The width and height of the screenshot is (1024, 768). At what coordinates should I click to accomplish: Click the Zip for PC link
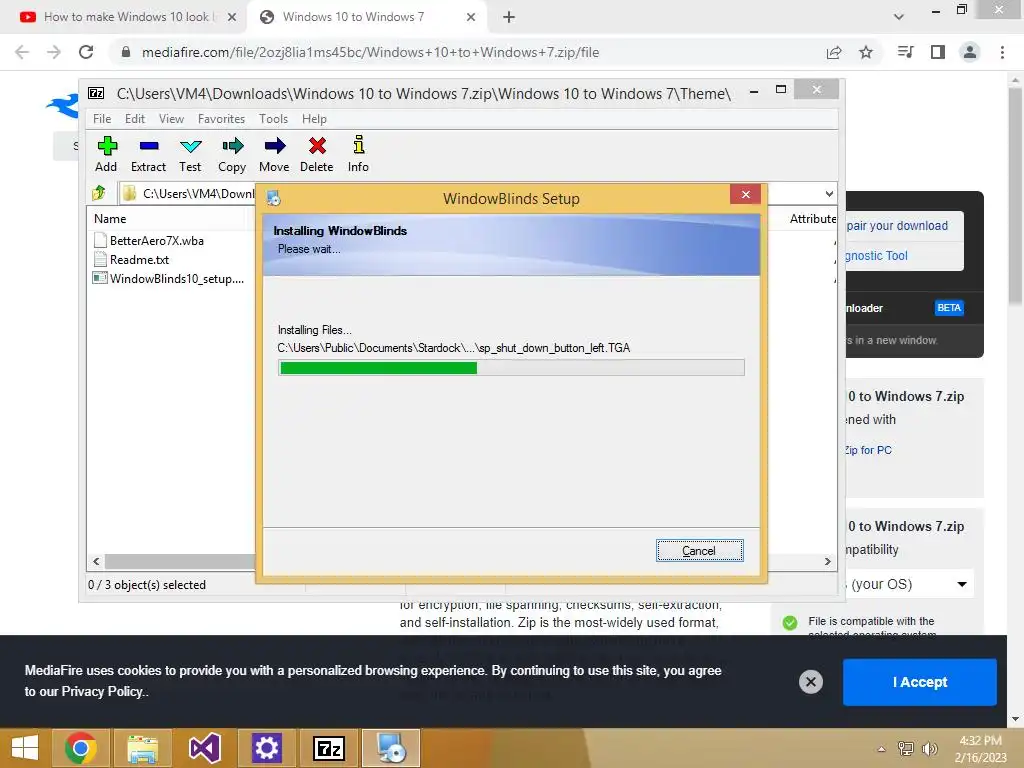click(x=868, y=450)
